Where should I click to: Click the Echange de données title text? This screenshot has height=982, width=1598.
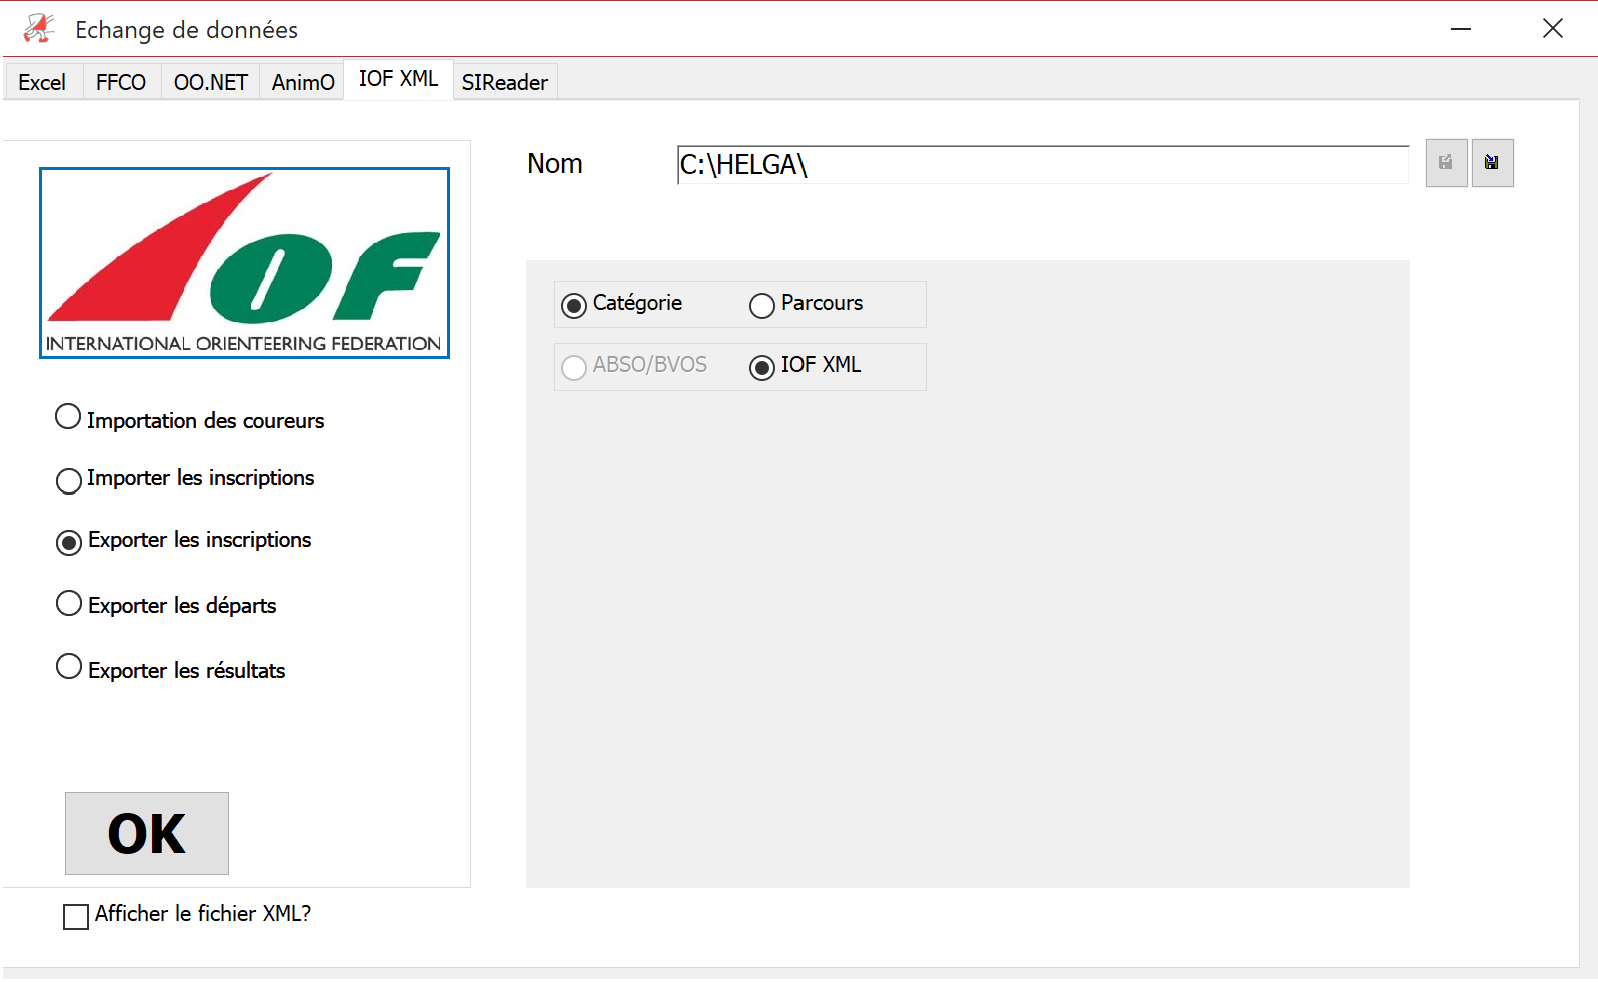[x=186, y=30]
